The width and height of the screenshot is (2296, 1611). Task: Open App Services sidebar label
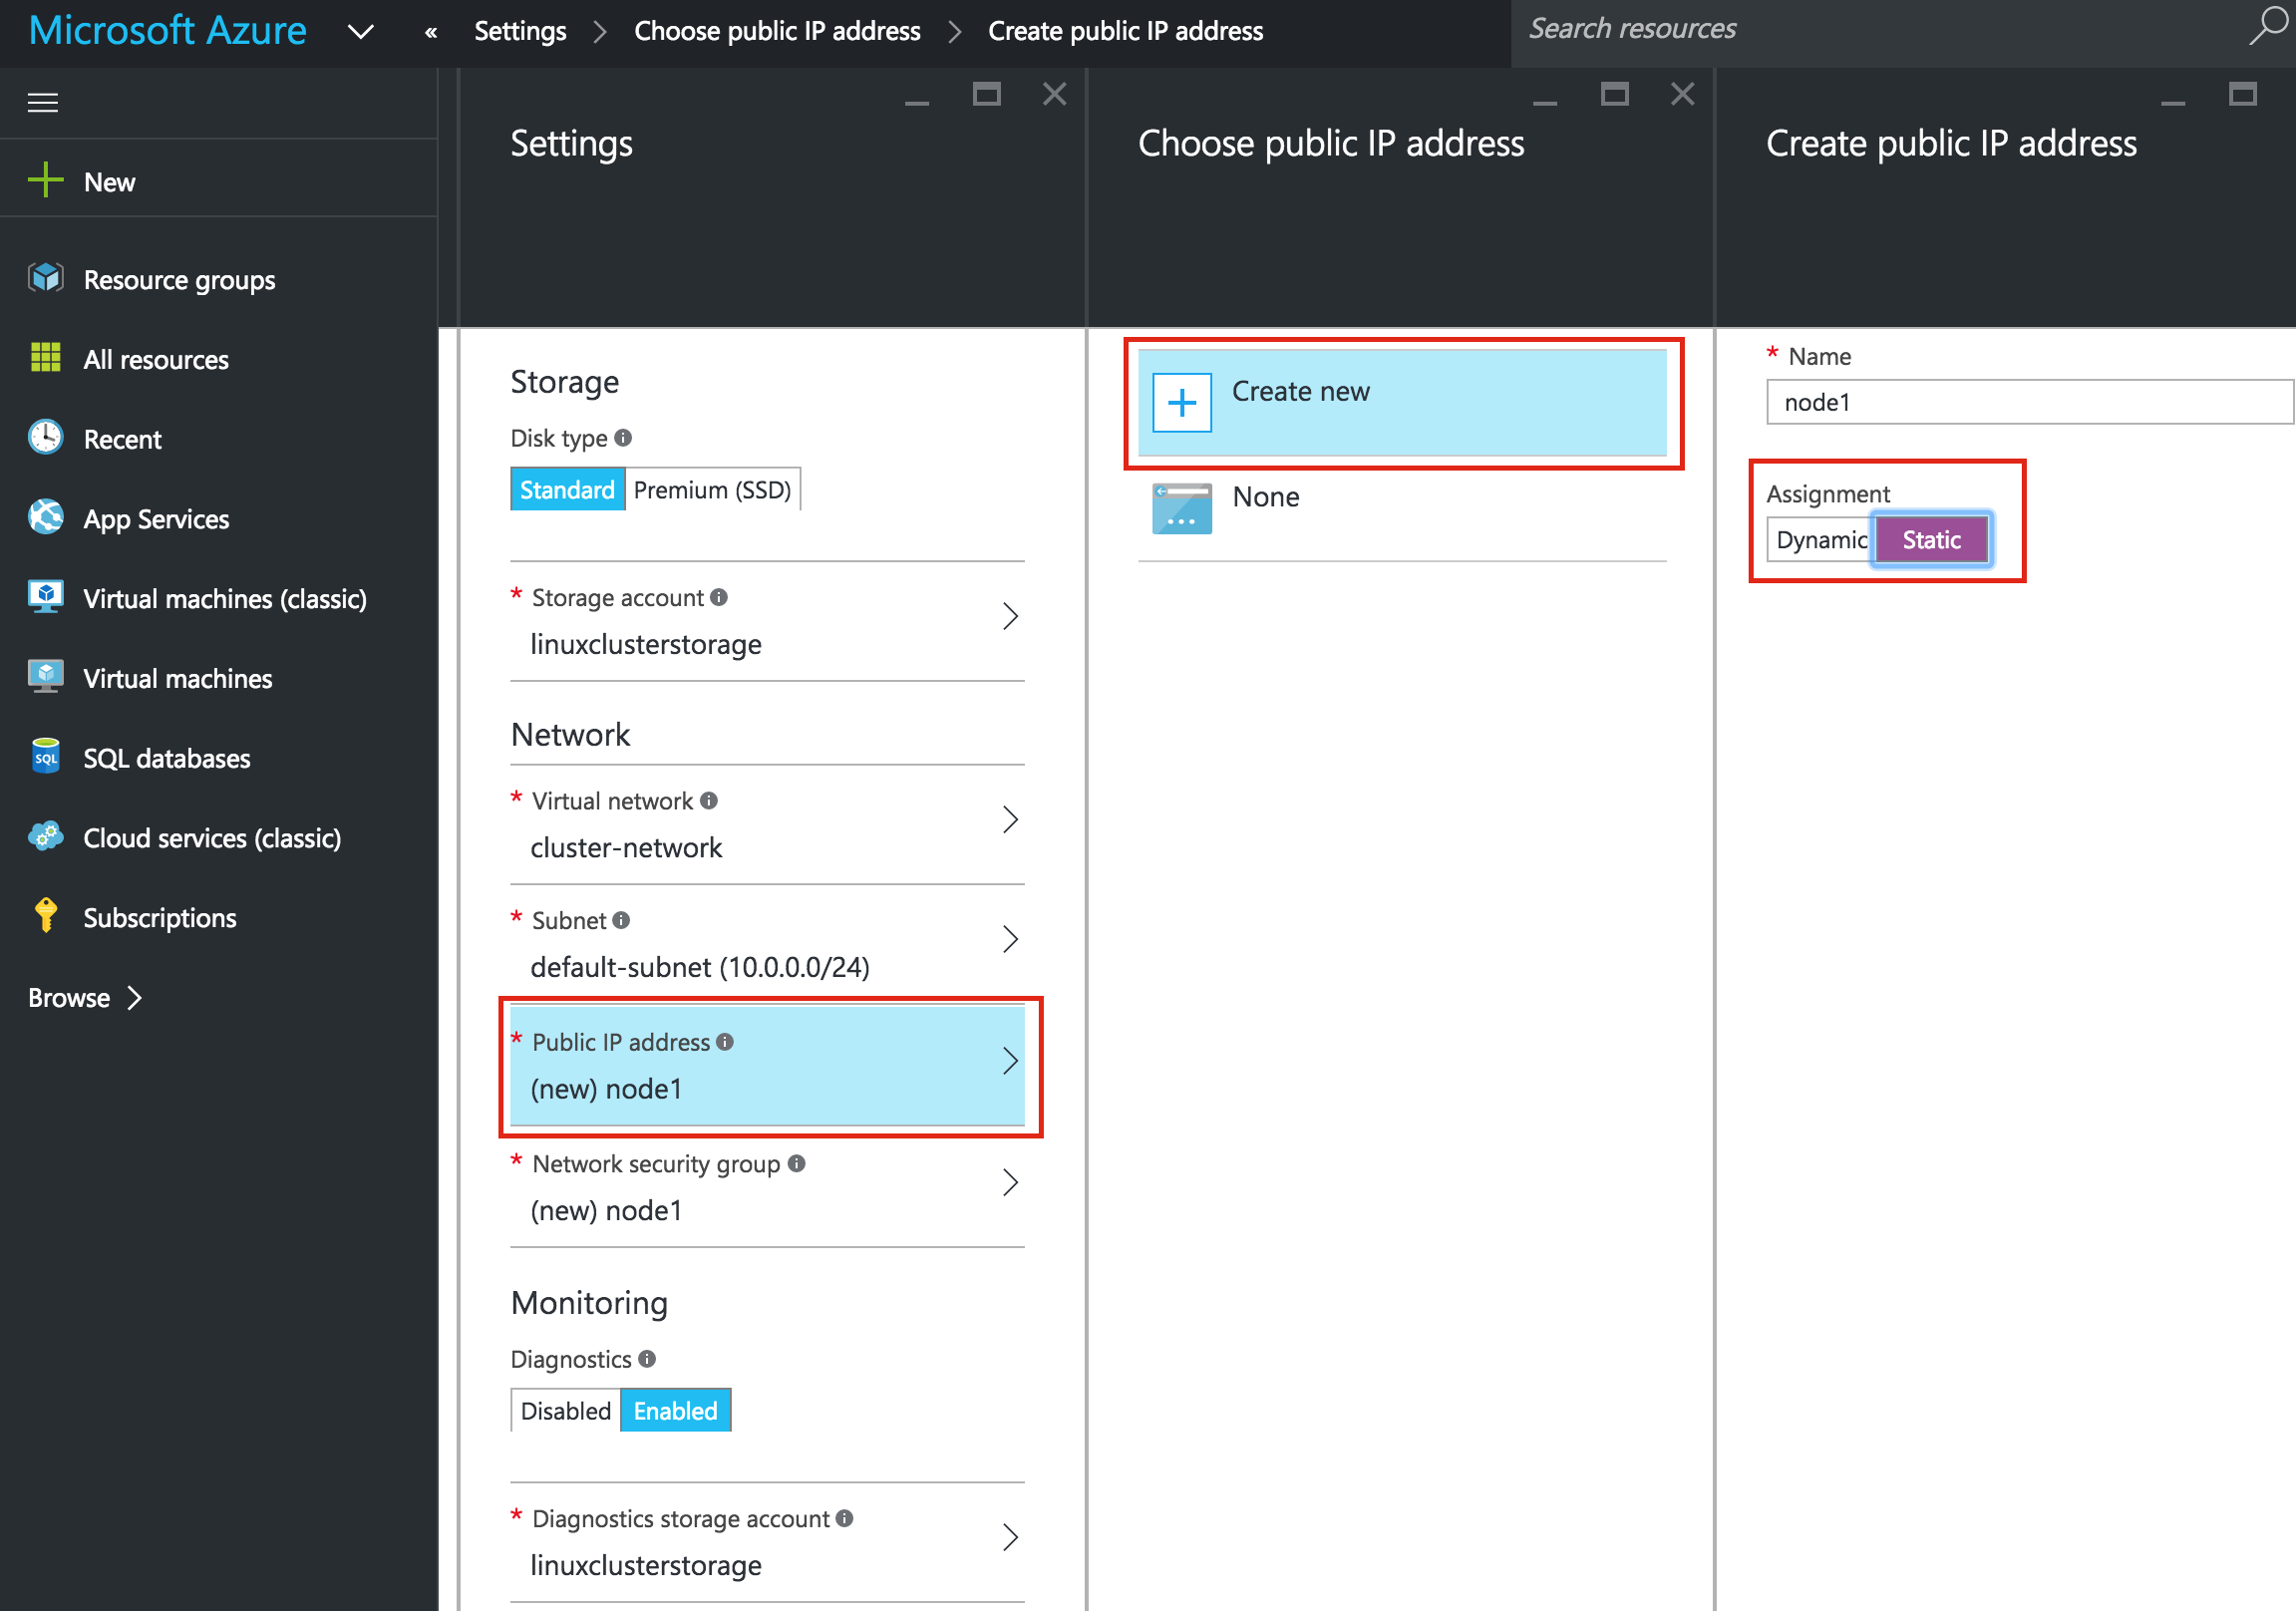(x=156, y=519)
